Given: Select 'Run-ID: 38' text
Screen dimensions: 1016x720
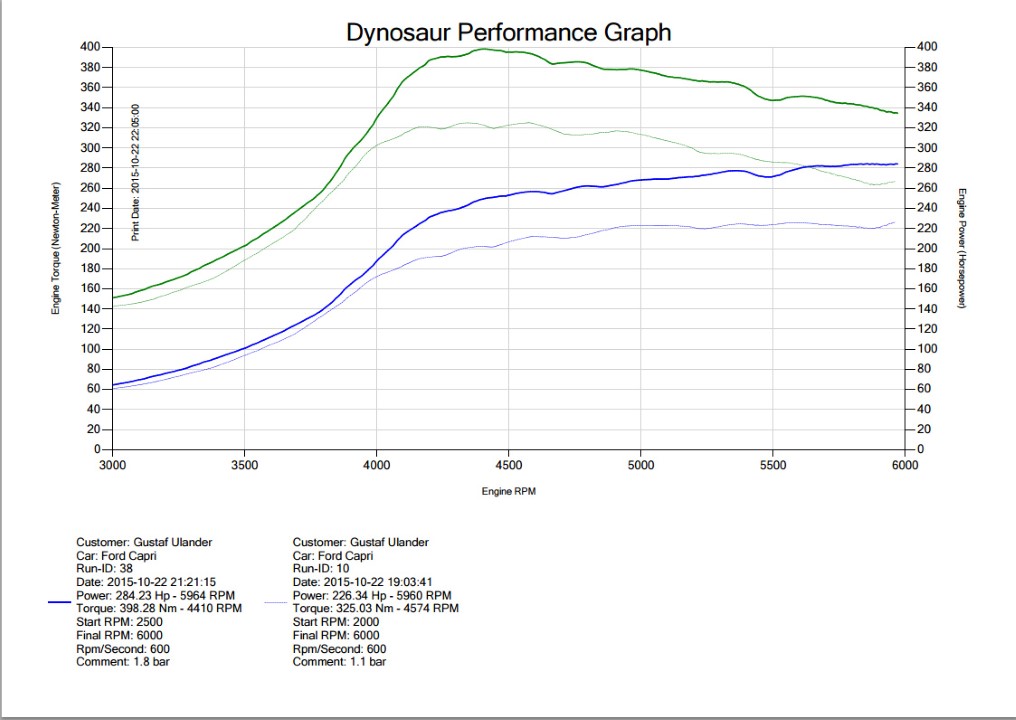Looking at the screenshot, I should point(104,568).
